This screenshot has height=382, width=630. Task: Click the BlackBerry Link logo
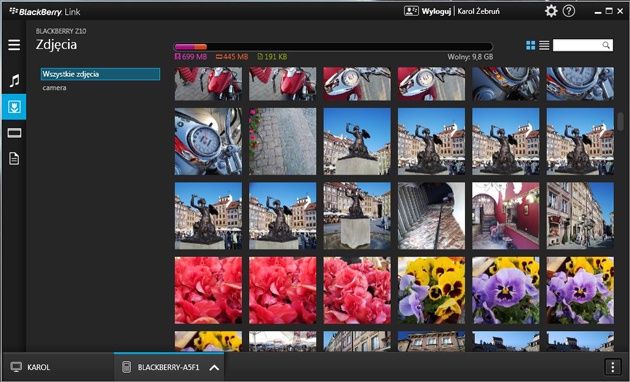(45, 12)
